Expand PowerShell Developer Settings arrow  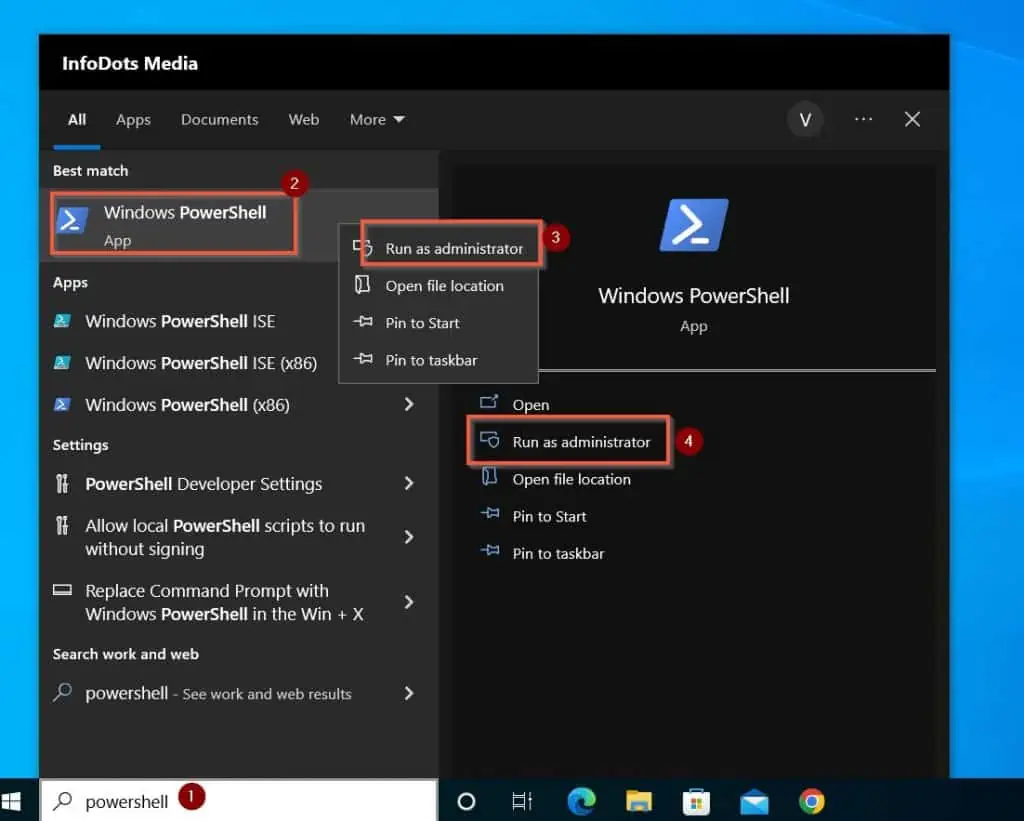tap(409, 483)
